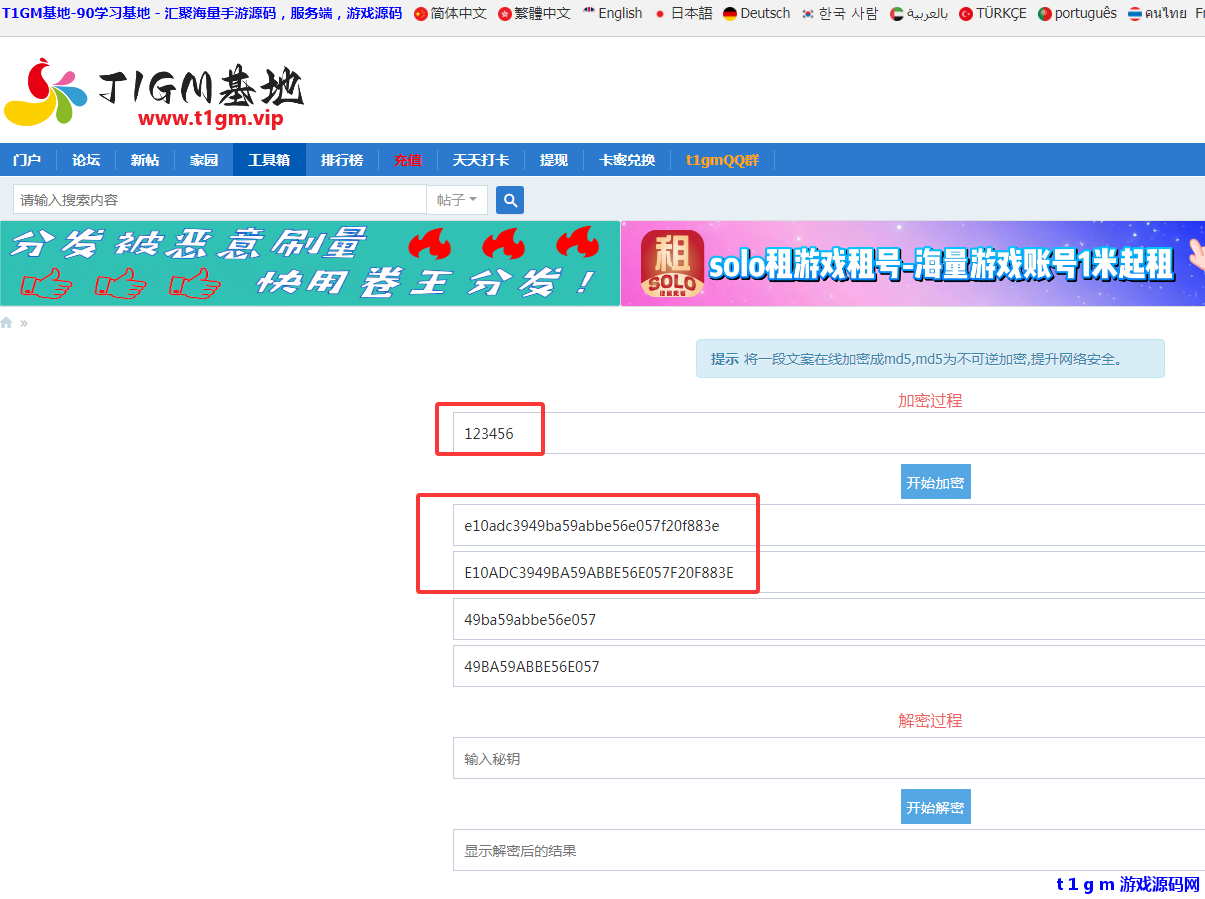Click the 充值 red navigation link
Viewport: 1205px width, 899px height.
point(408,159)
